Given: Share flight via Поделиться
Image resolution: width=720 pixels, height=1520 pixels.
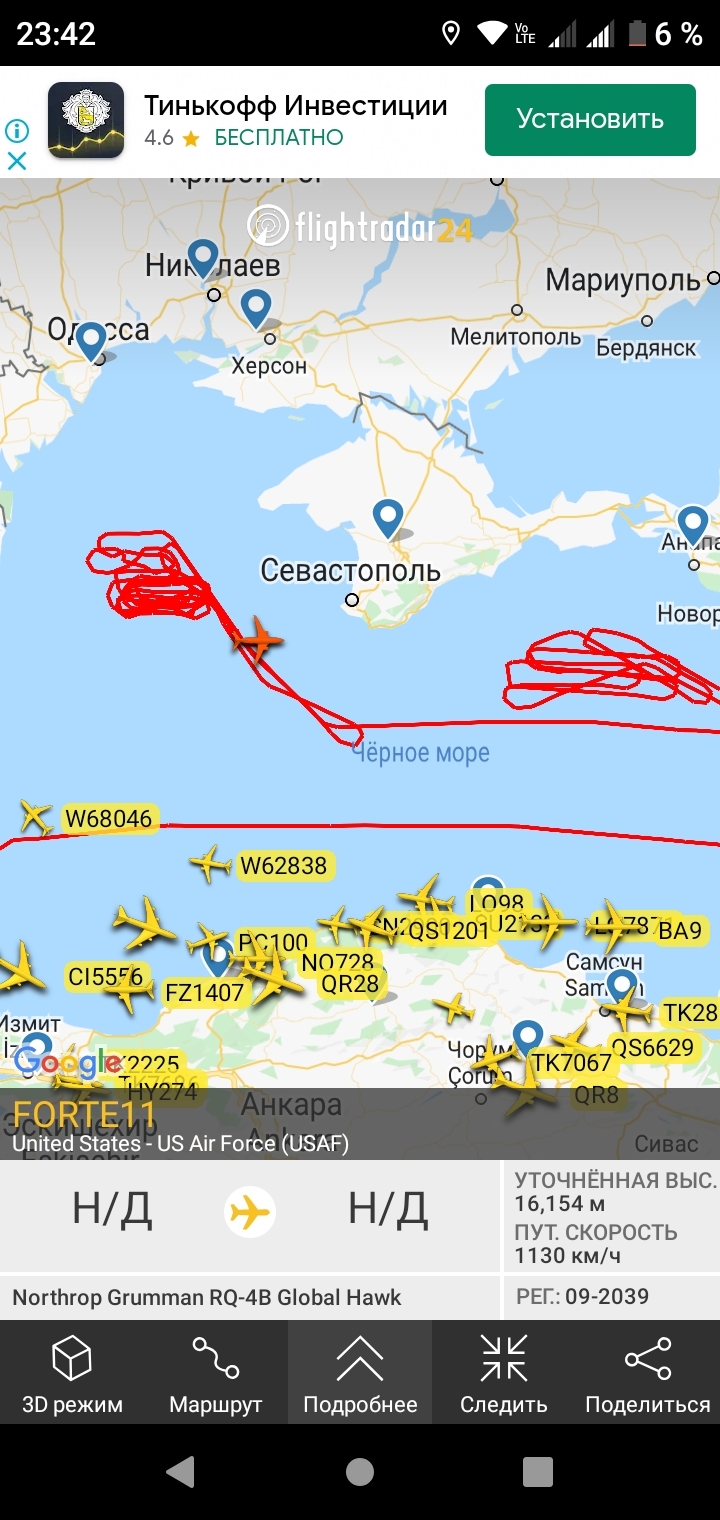Looking at the screenshot, I should (x=648, y=1373).
